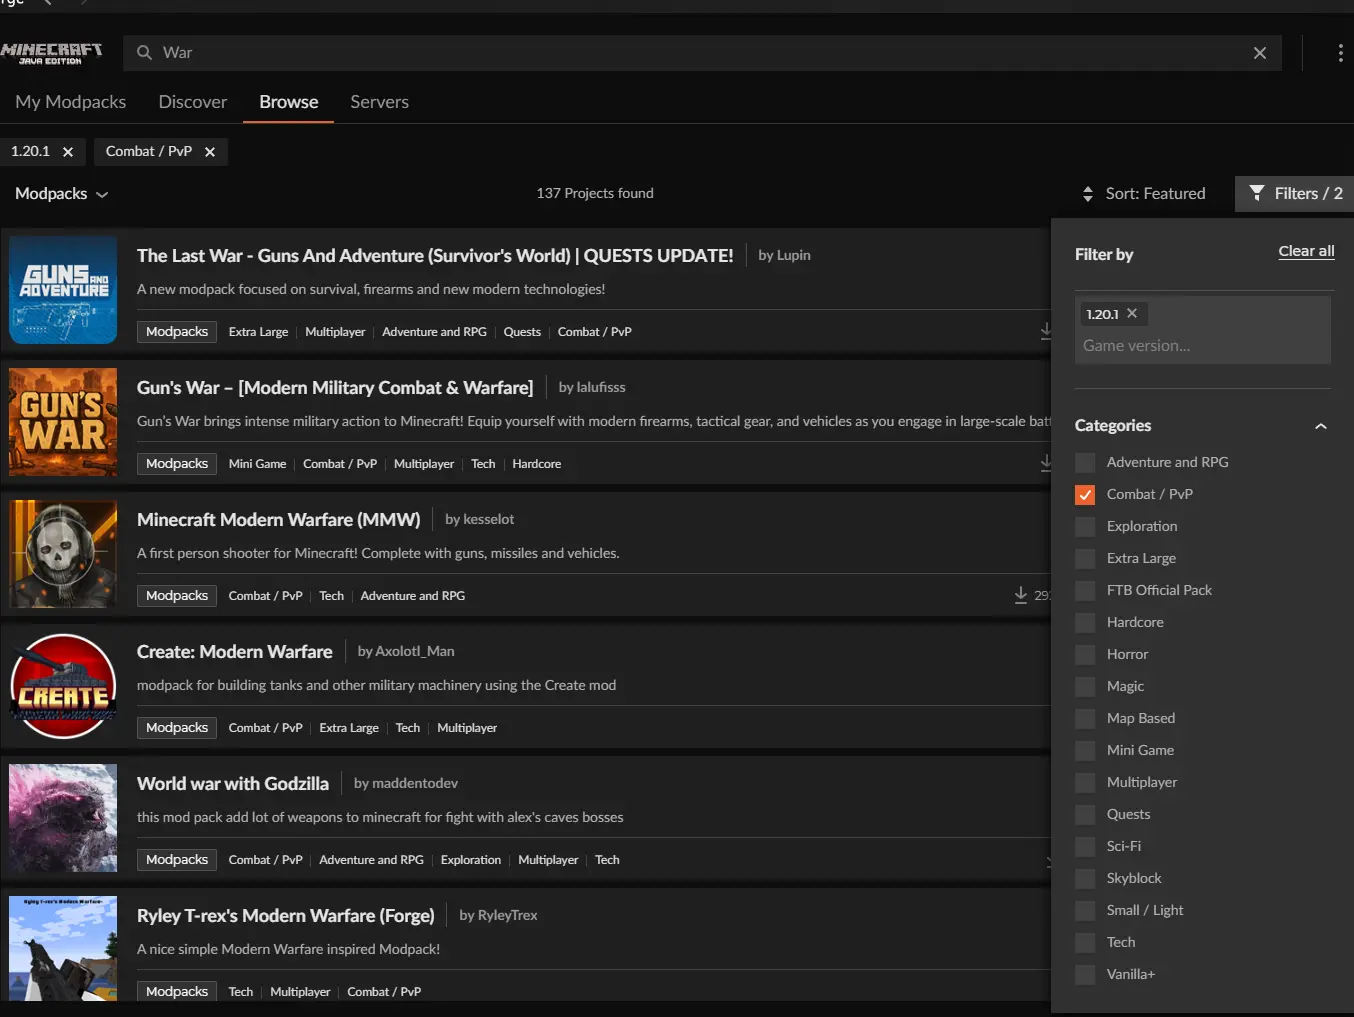Toggle the Filters / 2 panel
Image resolution: width=1354 pixels, height=1017 pixels.
click(x=1295, y=194)
